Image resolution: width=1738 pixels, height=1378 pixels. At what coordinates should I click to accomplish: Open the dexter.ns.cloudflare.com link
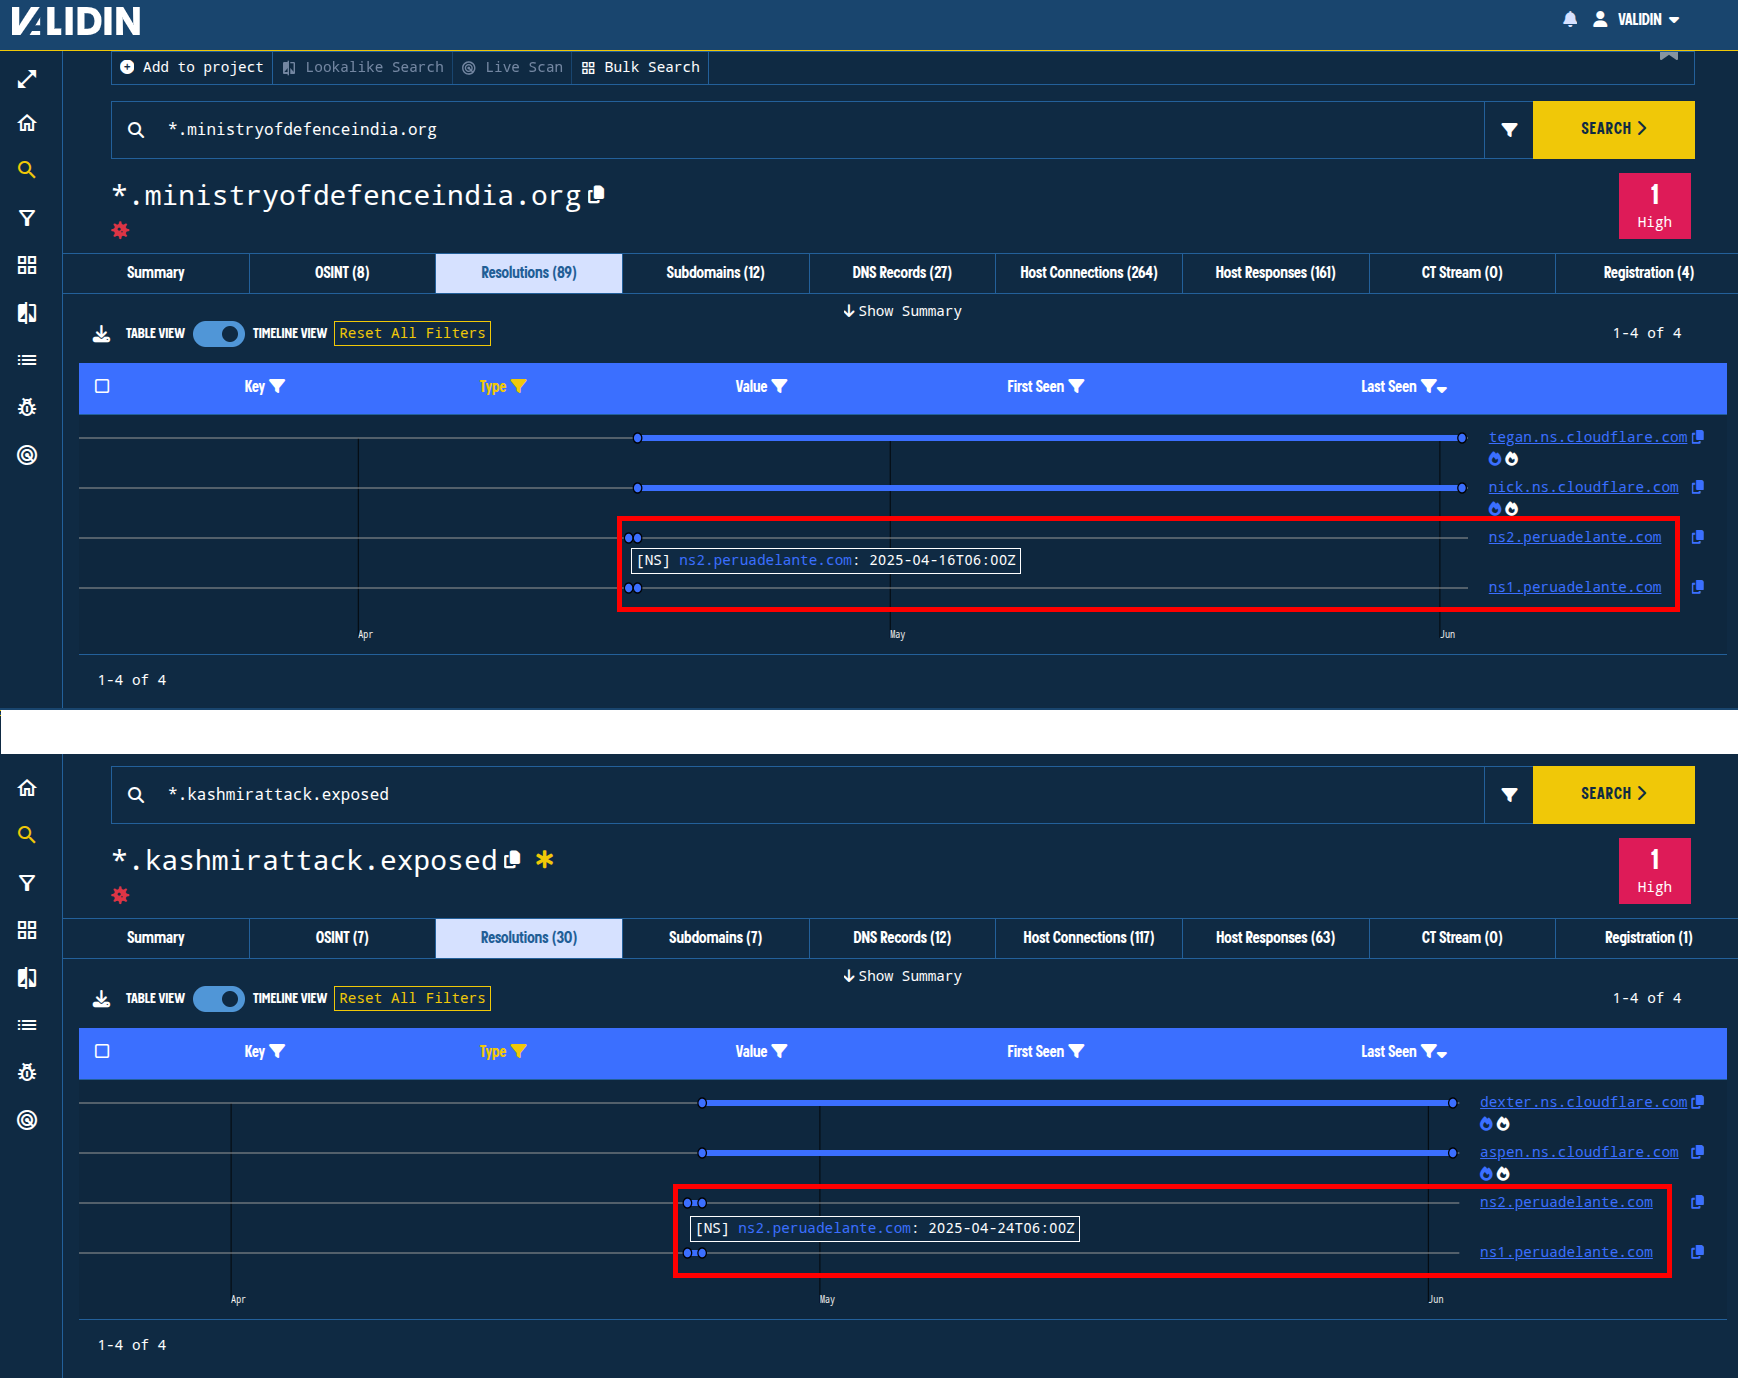click(1583, 1103)
